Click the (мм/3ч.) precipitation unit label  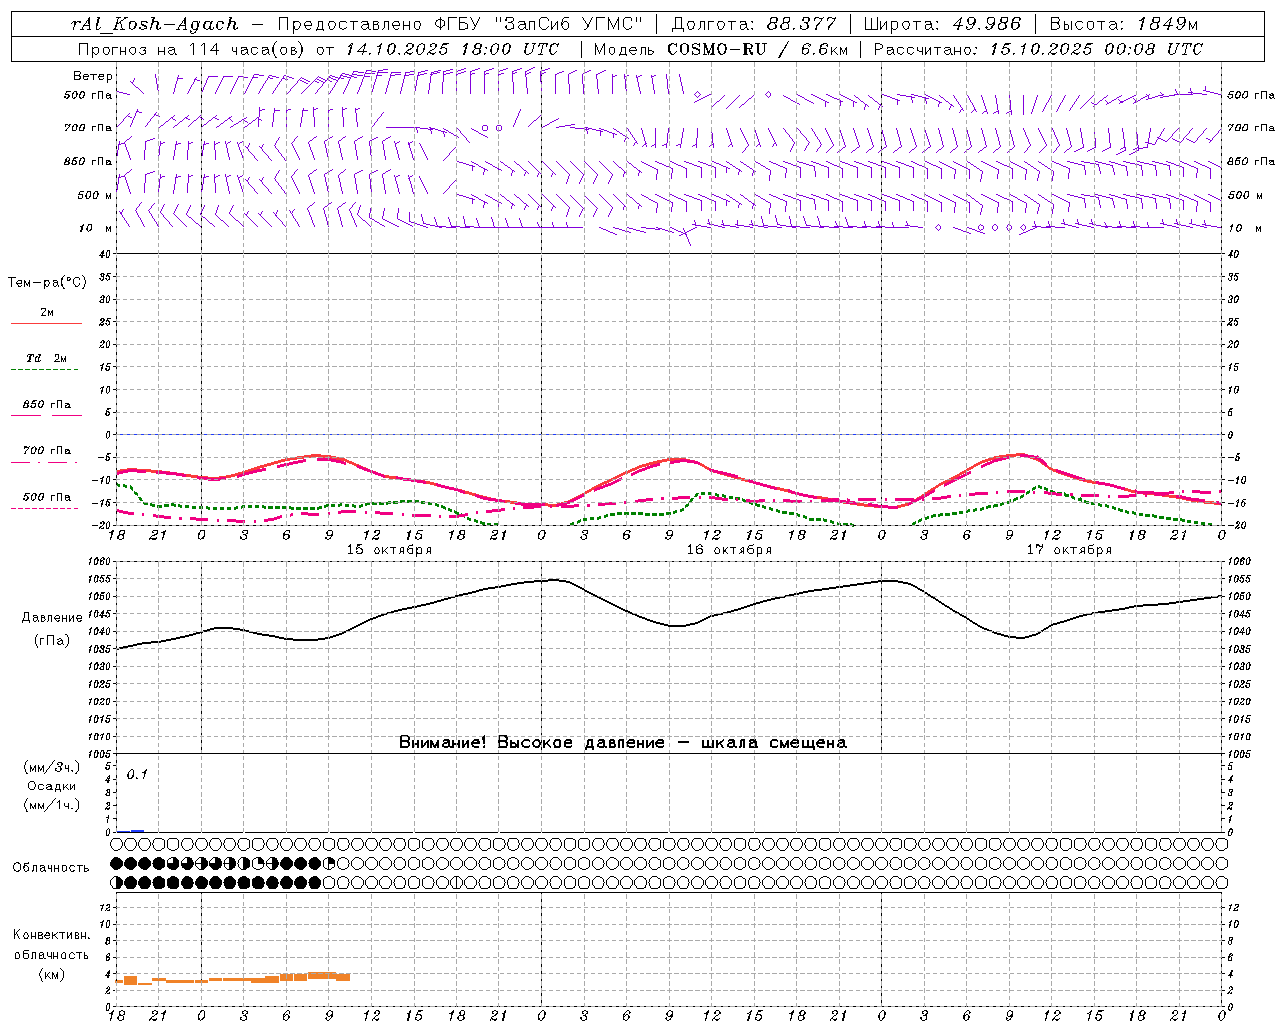pos(52,768)
